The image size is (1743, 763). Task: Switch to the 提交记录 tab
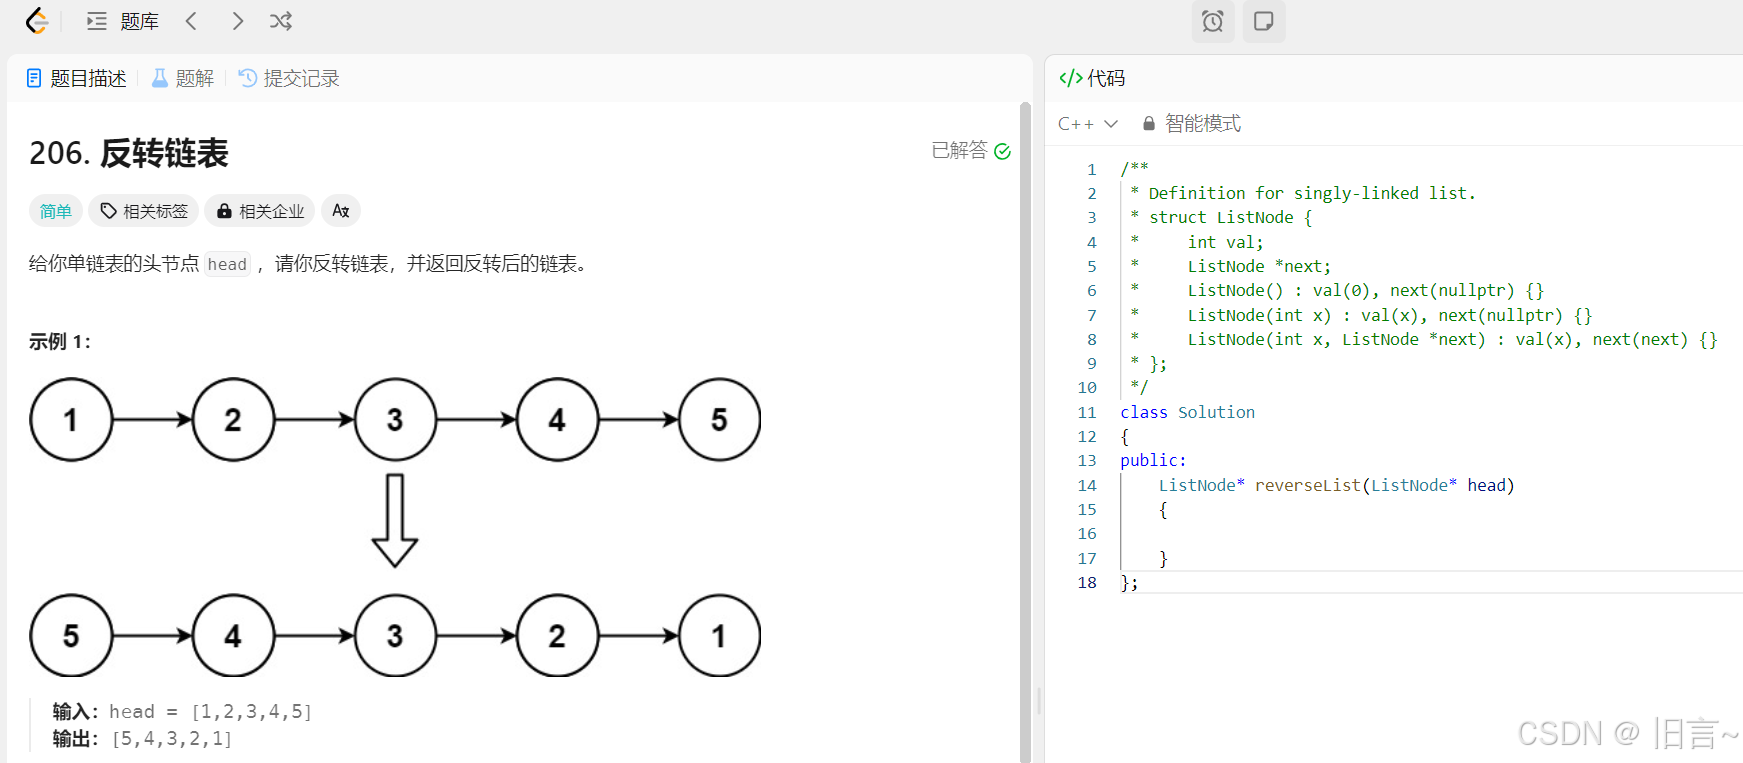click(290, 78)
